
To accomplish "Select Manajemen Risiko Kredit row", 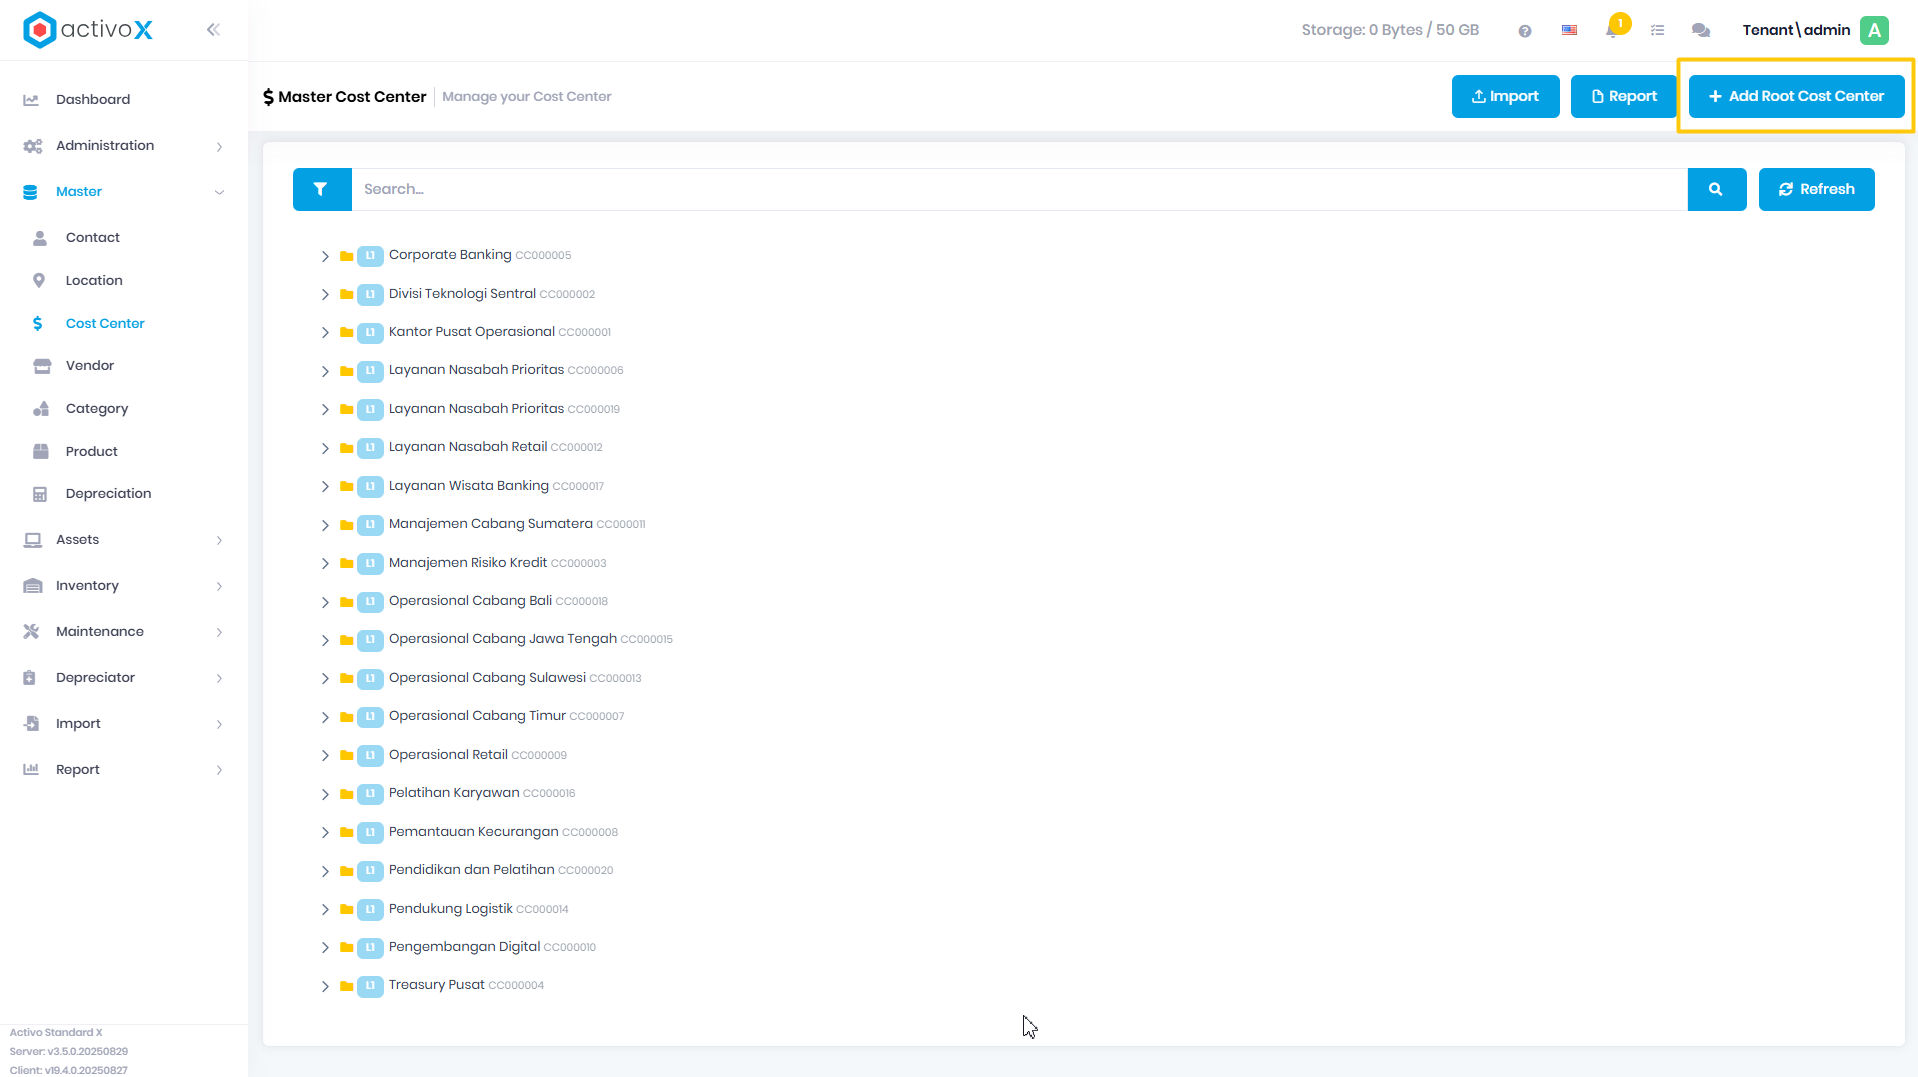I will coord(497,563).
